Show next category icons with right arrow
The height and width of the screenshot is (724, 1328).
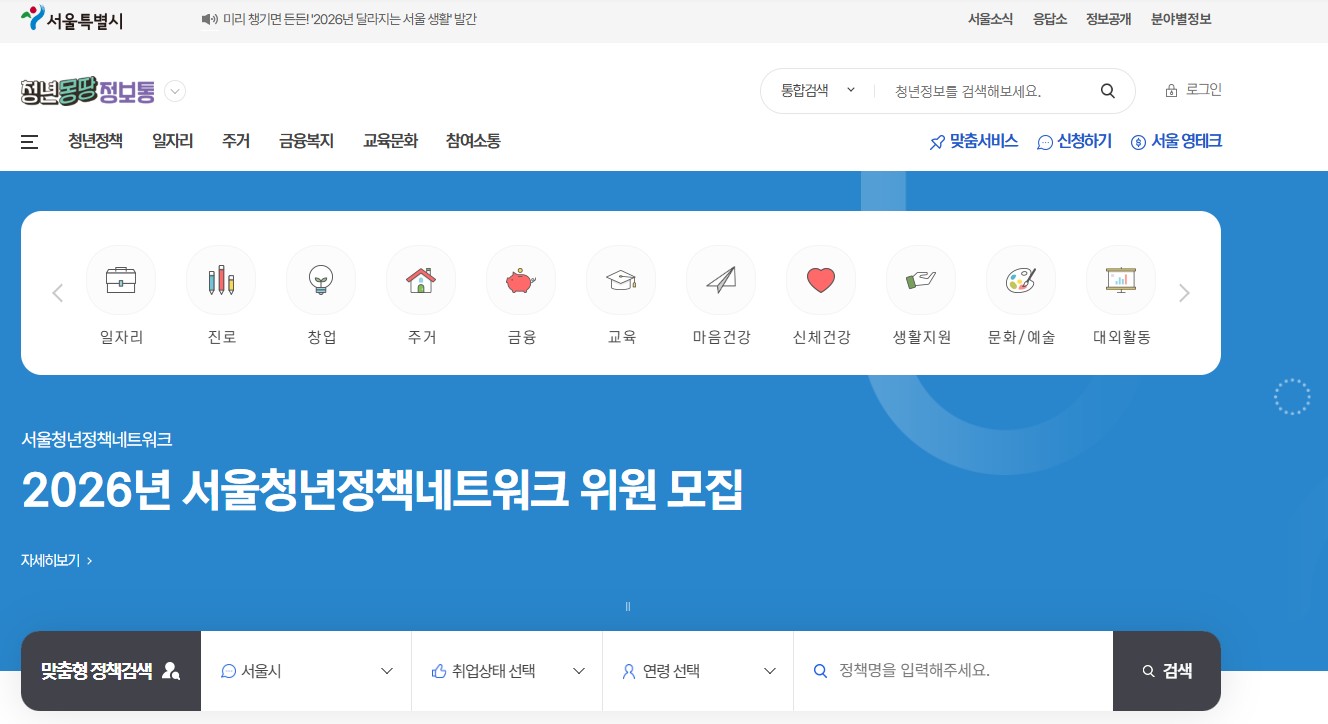tap(1185, 293)
